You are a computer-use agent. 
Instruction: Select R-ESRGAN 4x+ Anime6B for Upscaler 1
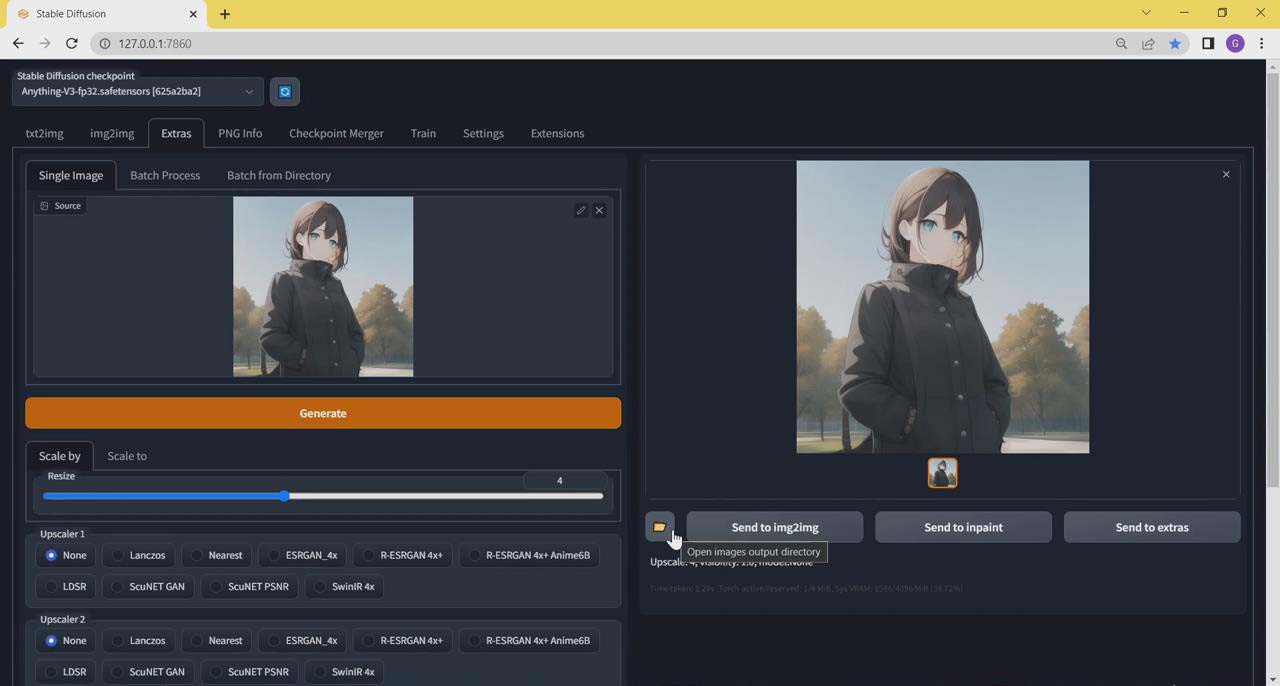point(537,555)
